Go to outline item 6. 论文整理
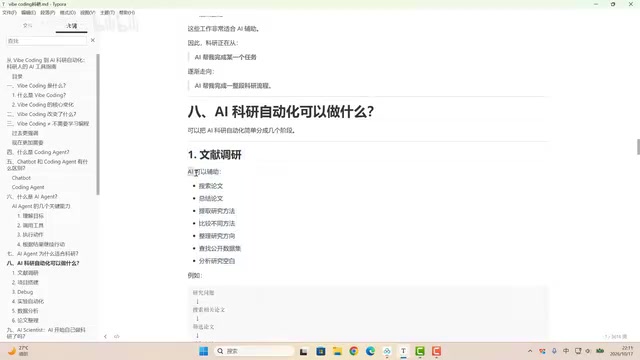The height and width of the screenshot is (360, 640). [25, 320]
